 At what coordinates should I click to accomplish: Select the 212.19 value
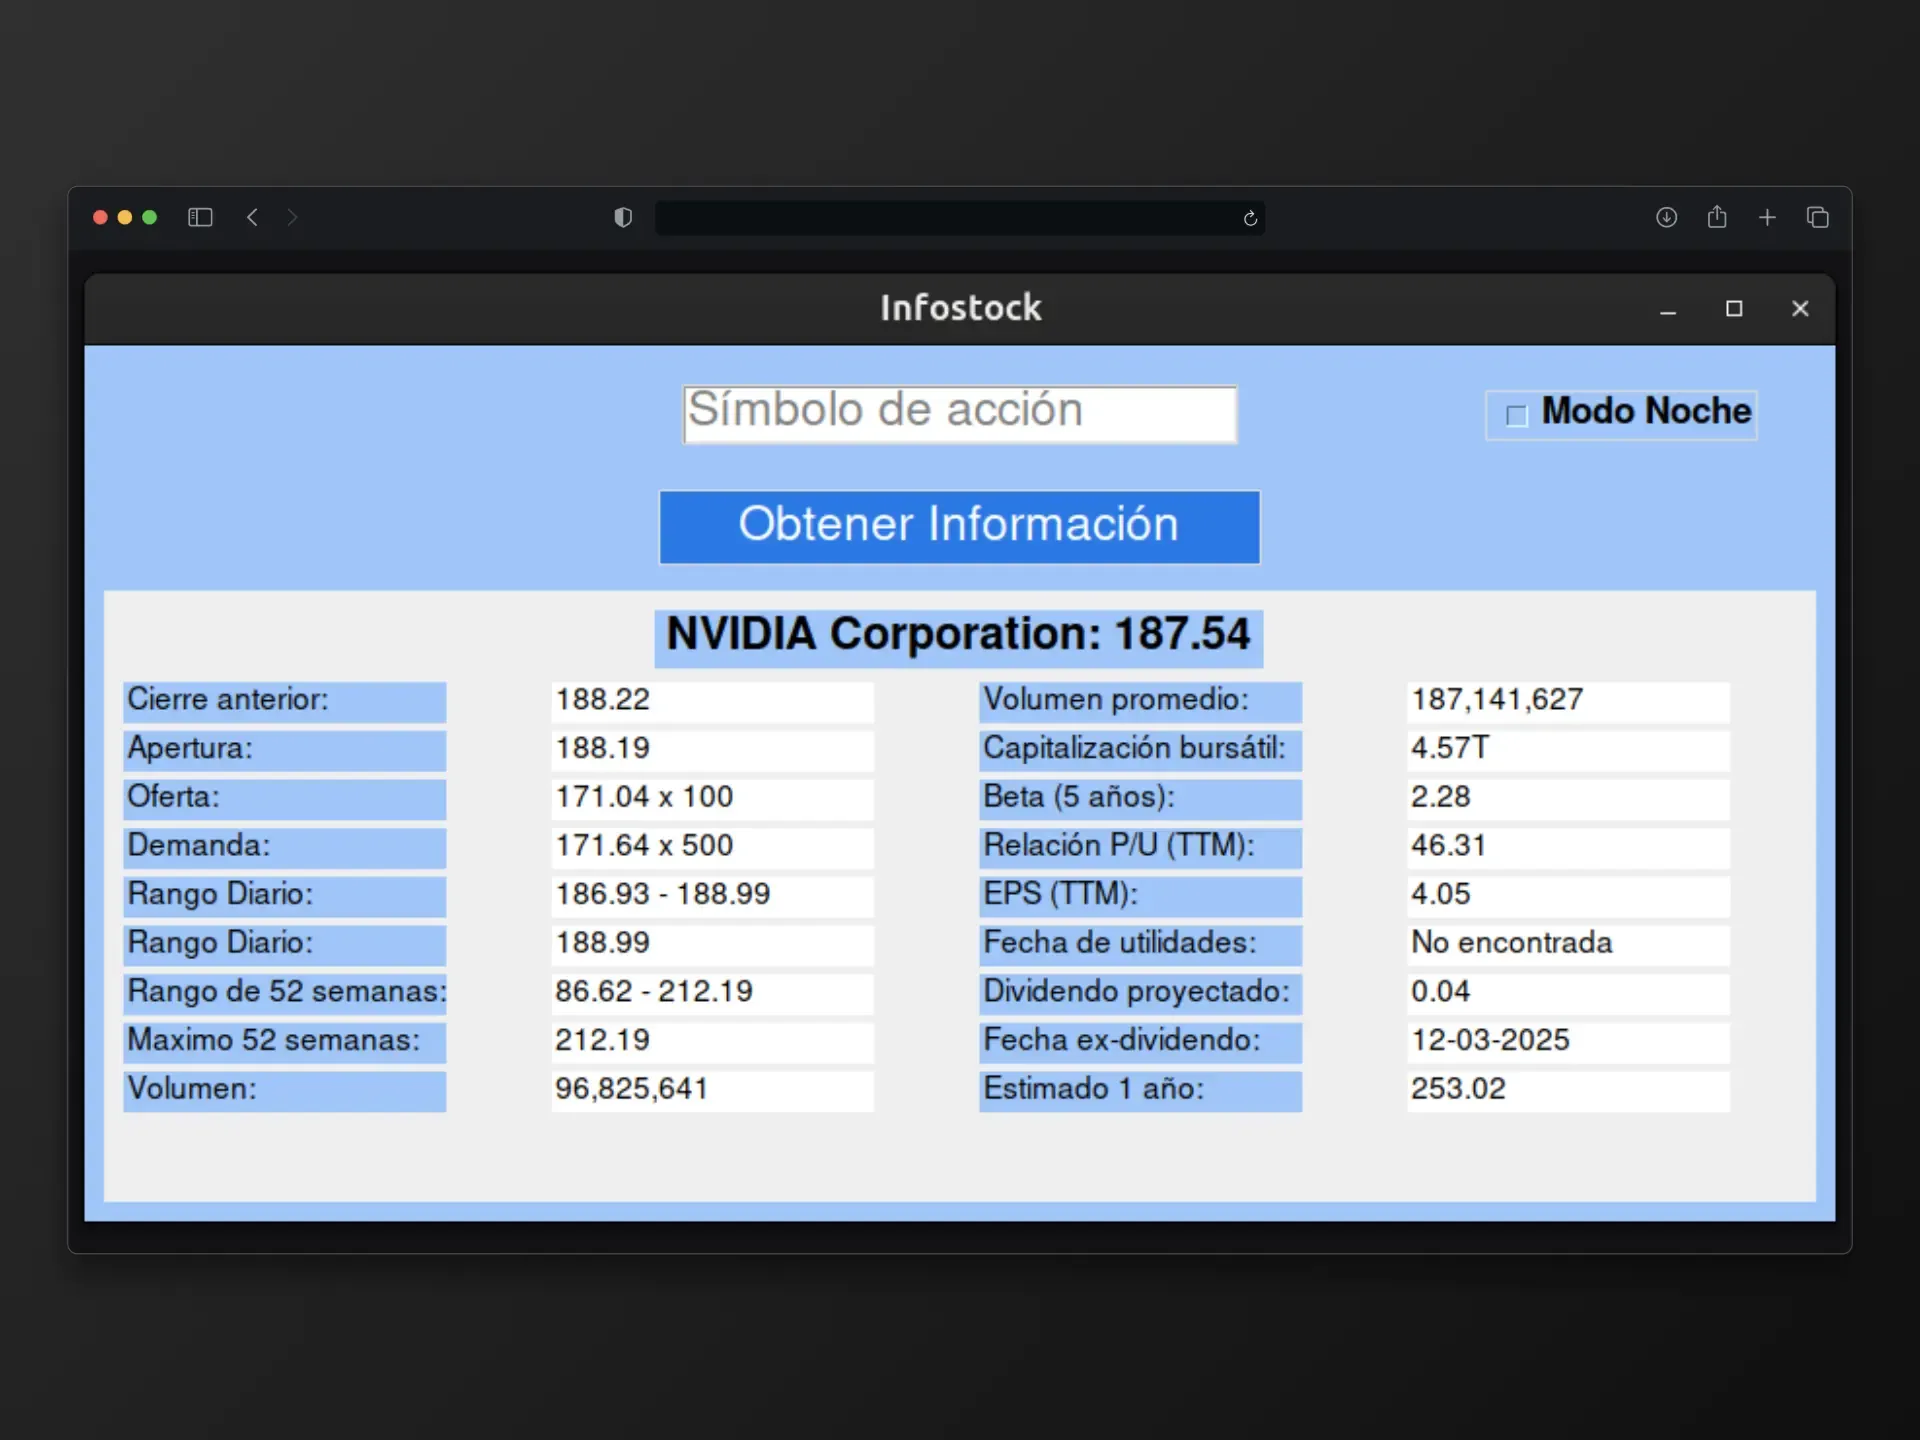pyautogui.click(x=712, y=1042)
